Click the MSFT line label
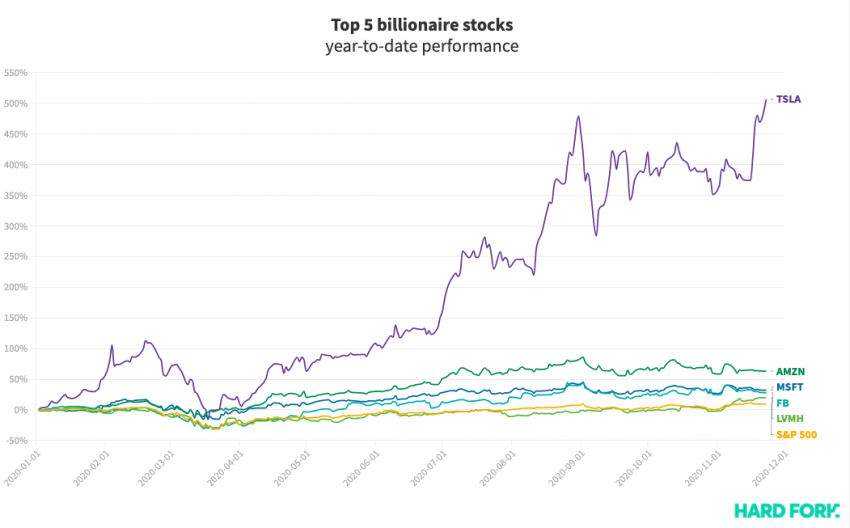850x528 pixels. (790, 387)
